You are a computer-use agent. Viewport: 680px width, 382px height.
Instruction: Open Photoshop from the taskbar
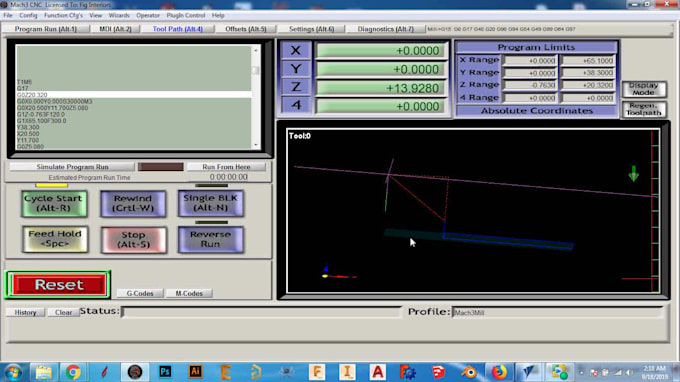point(165,372)
